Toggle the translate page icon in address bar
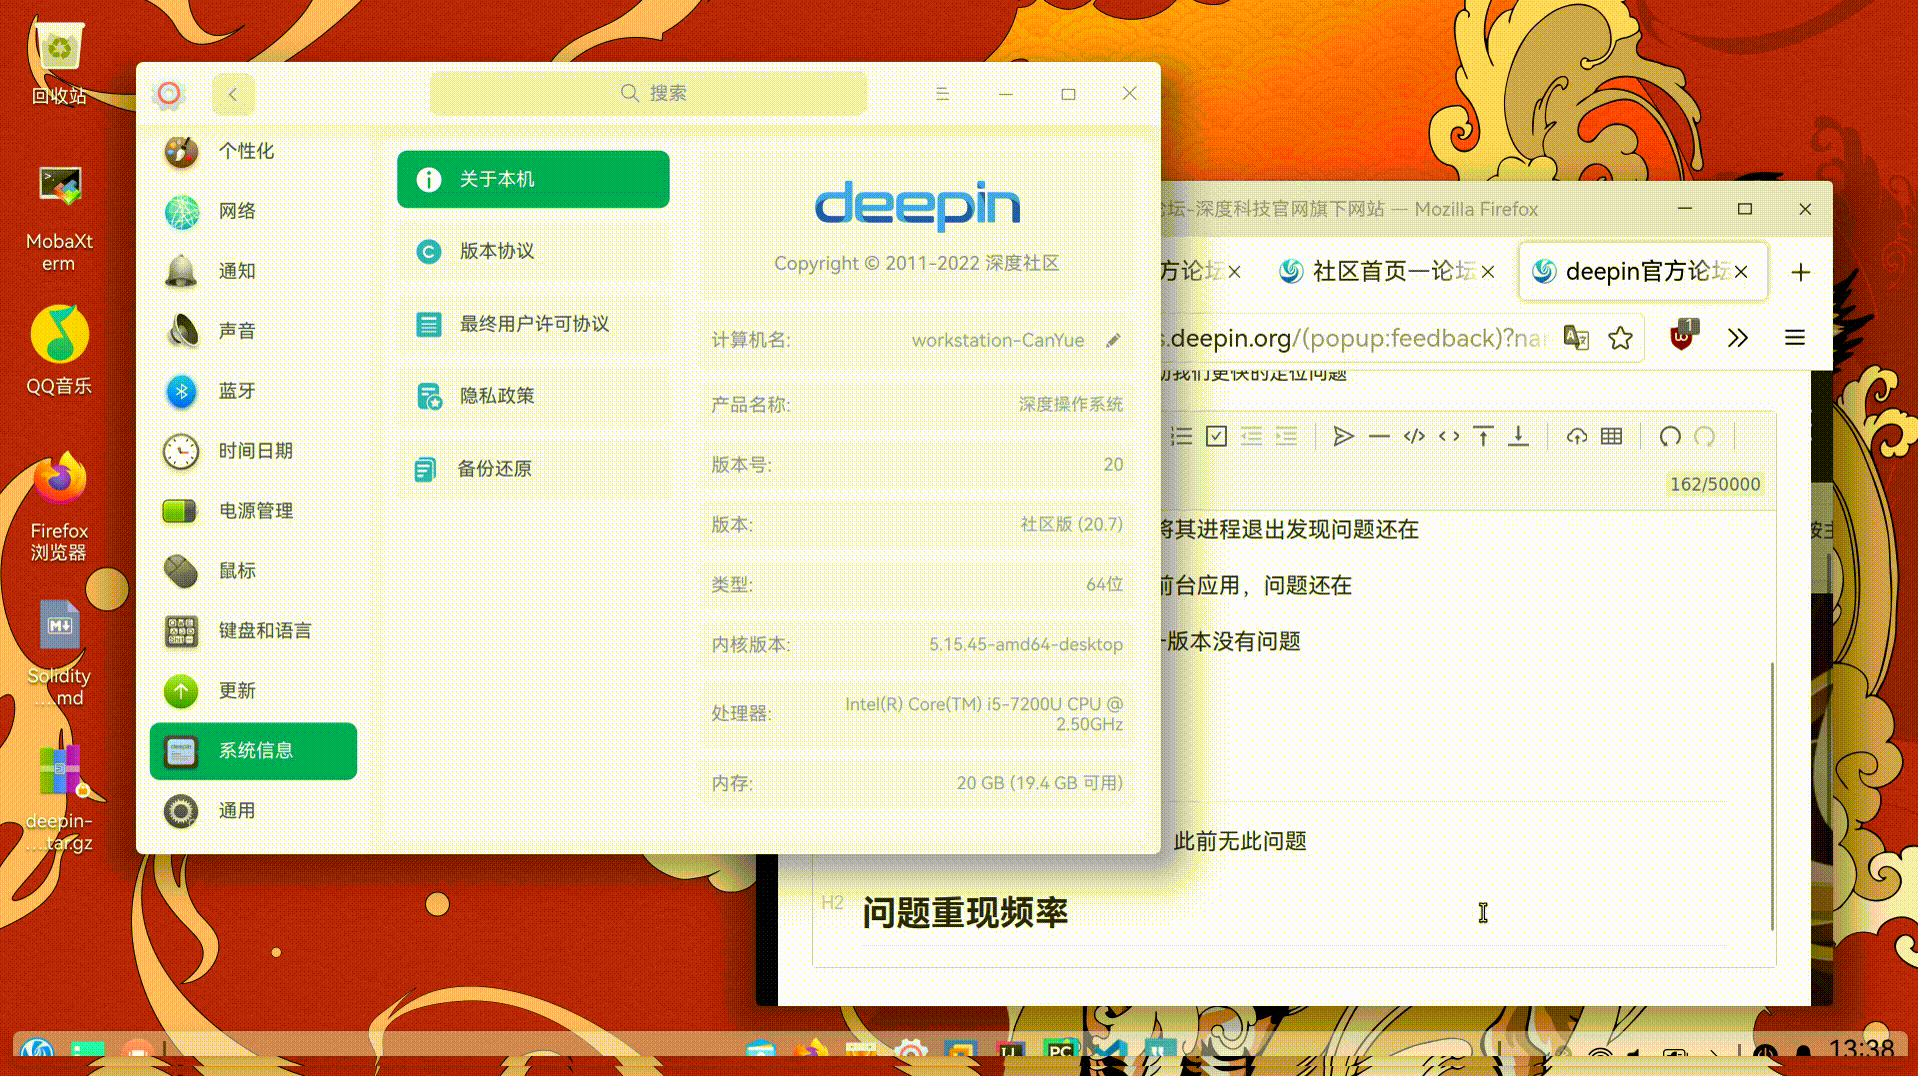This screenshot has width=1918, height=1076. 1577,338
